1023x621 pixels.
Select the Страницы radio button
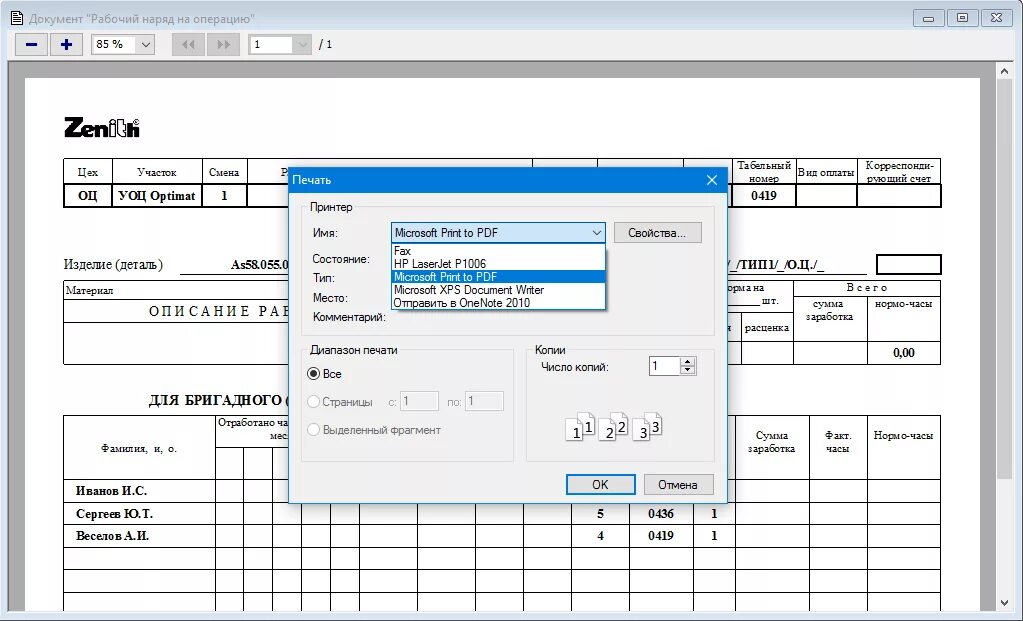pyautogui.click(x=313, y=402)
